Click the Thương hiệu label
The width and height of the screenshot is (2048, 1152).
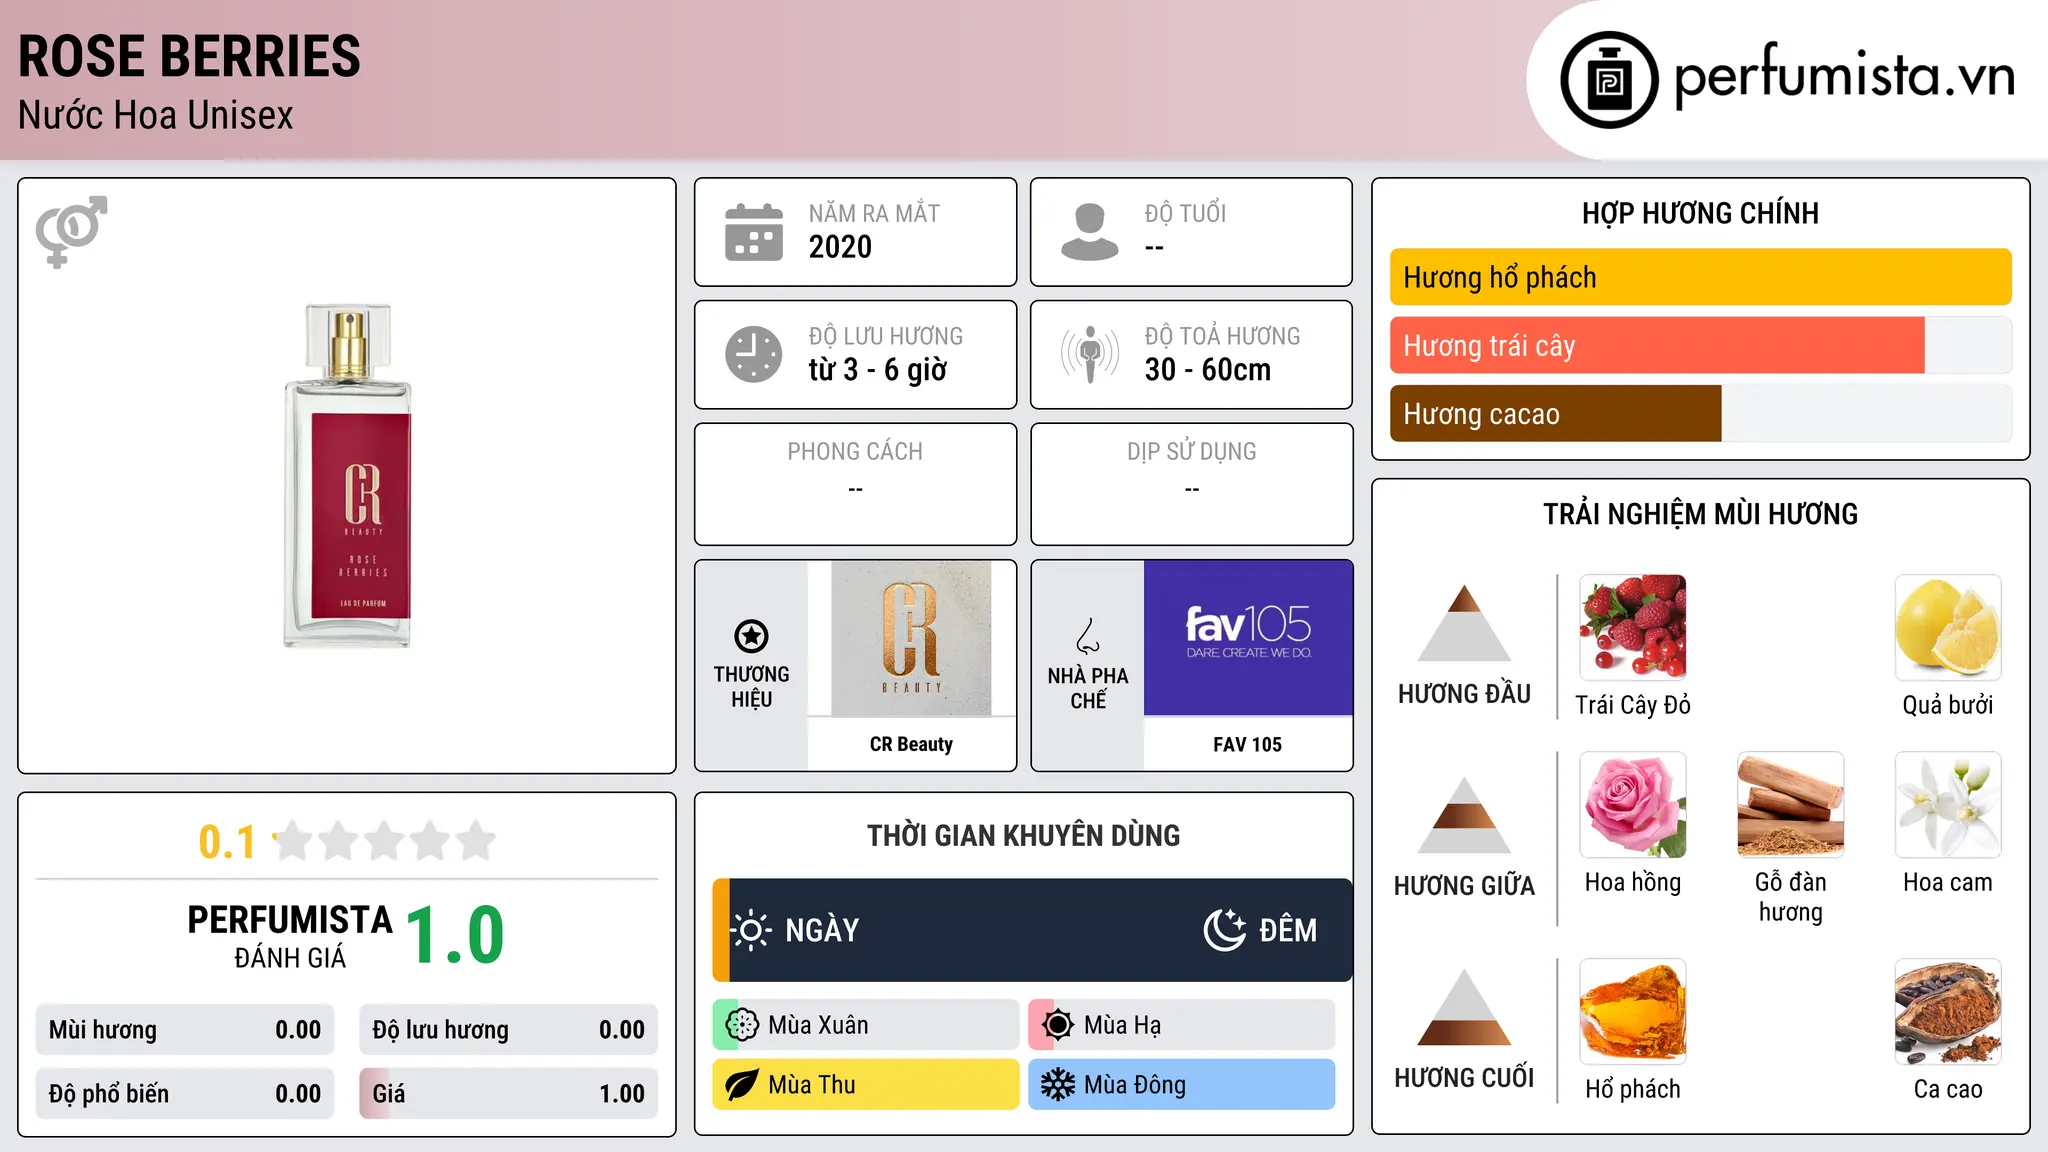click(x=751, y=687)
